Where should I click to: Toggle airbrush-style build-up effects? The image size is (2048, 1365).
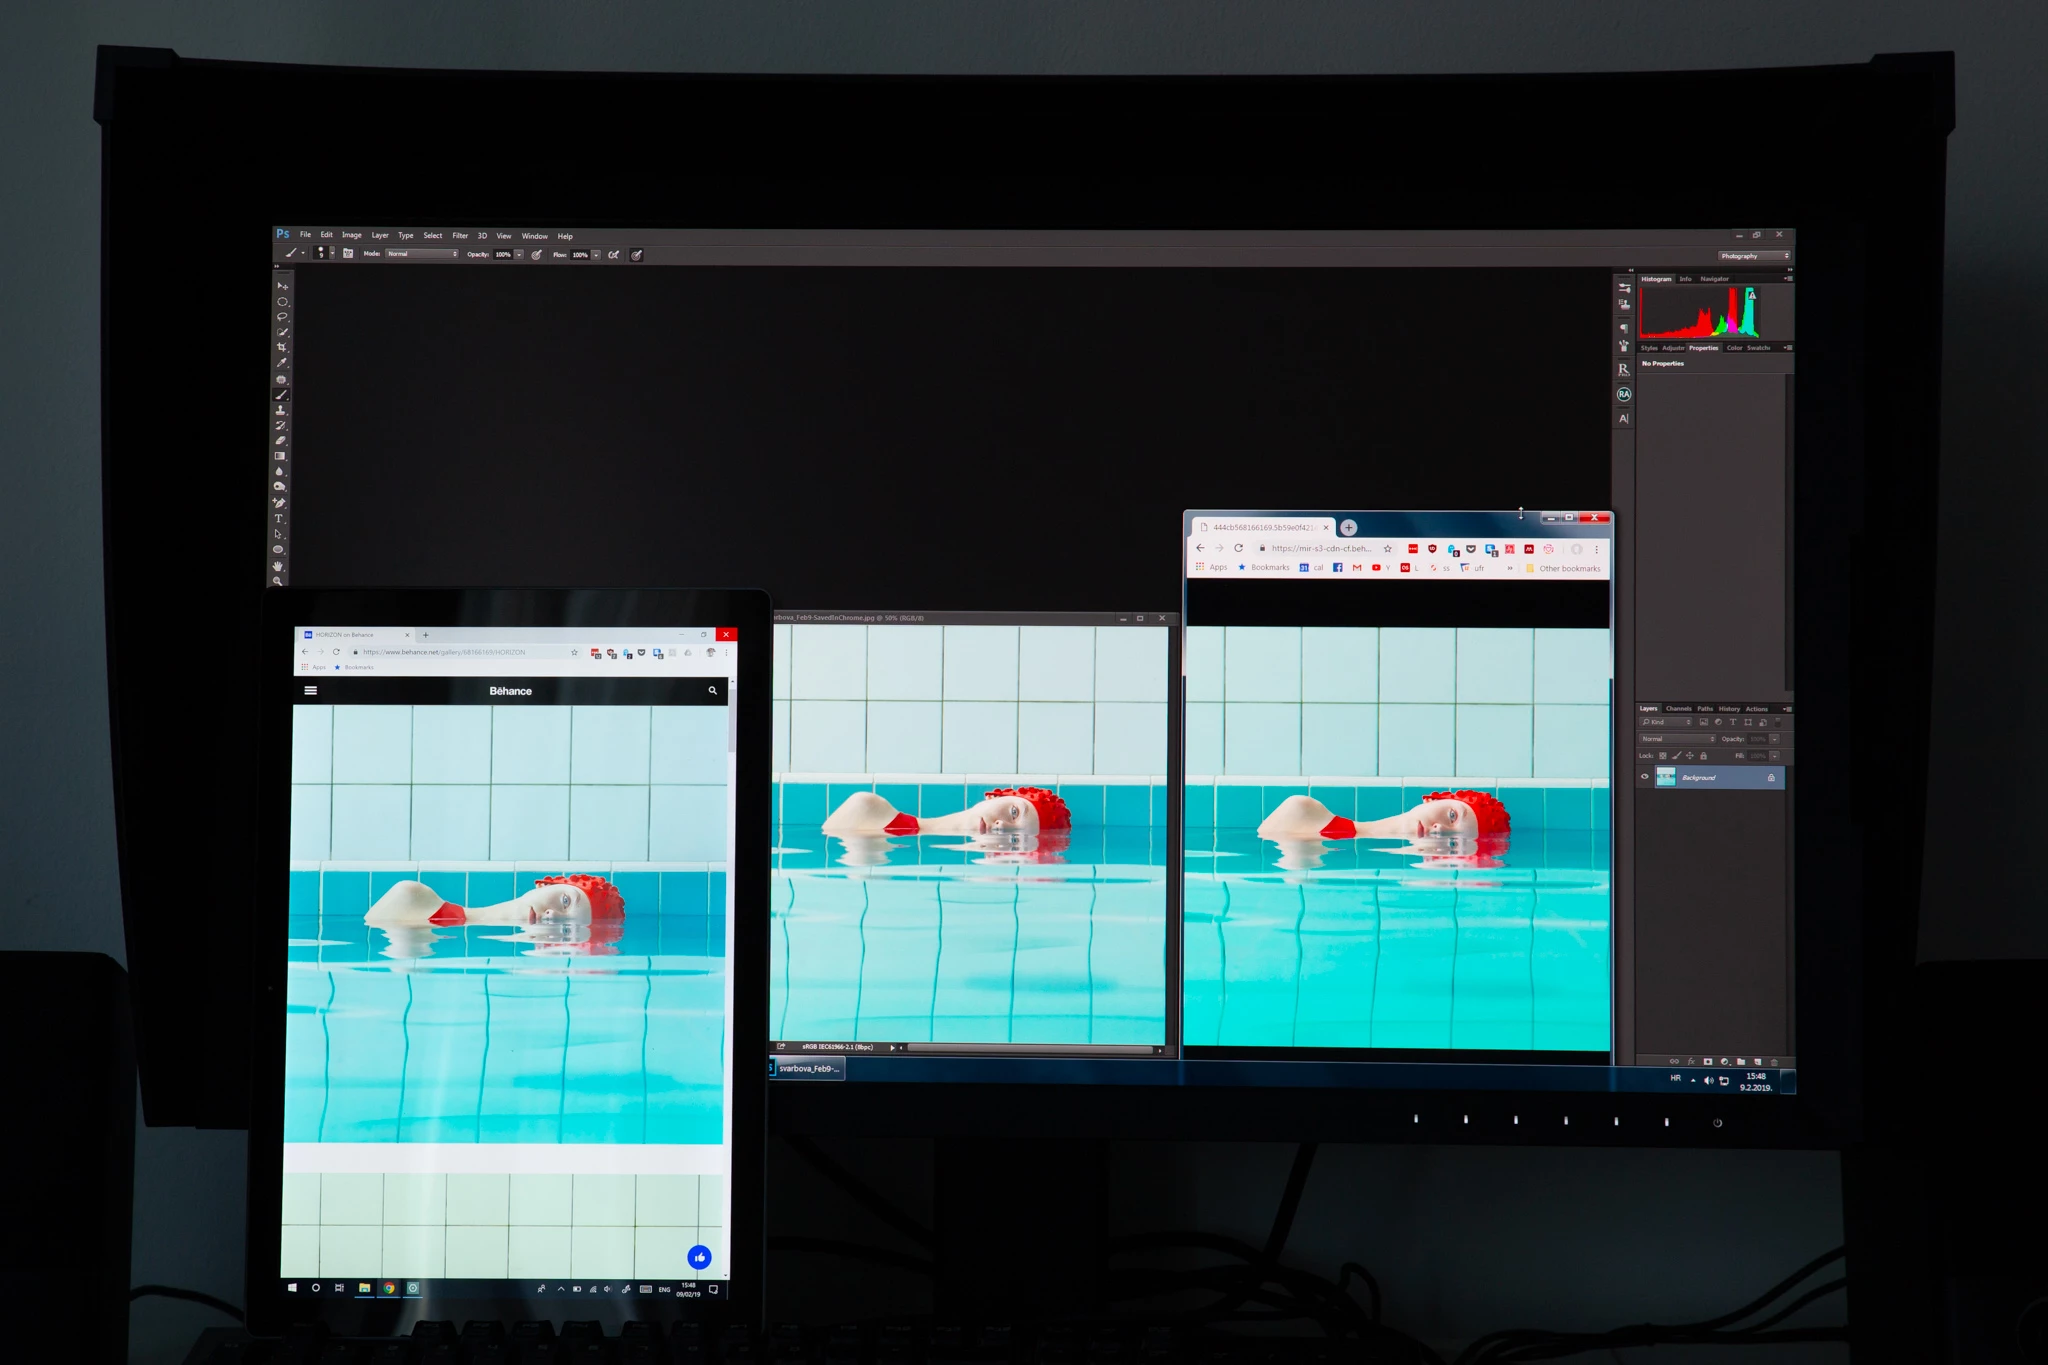coord(613,255)
